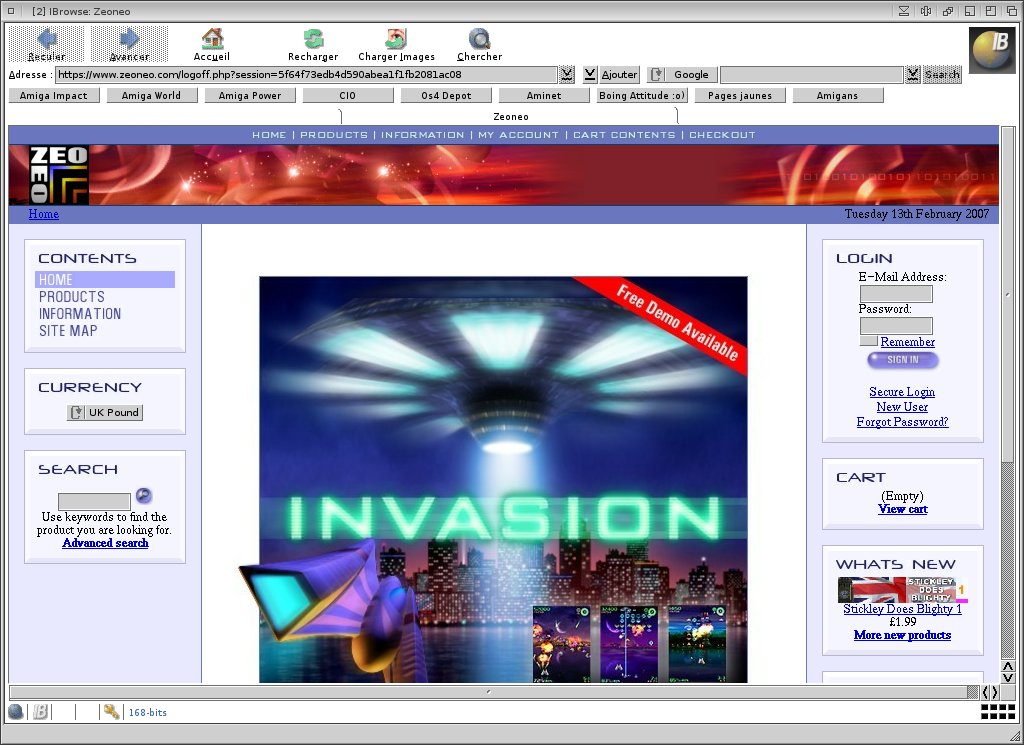Click the More new products link
Screen dimensions: 1024x745
(903, 635)
